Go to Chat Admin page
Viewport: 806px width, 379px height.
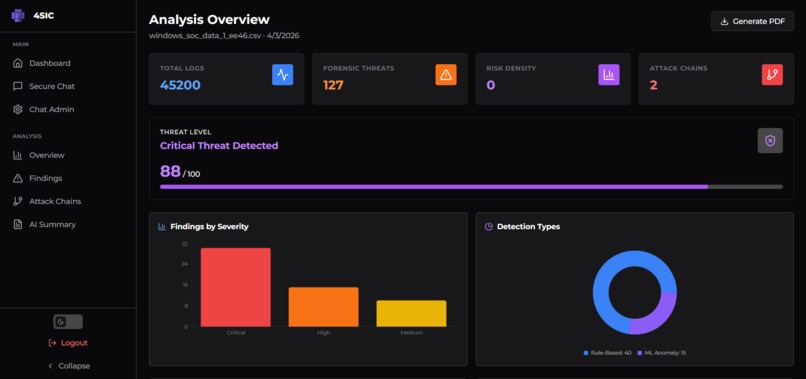point(68,110)
